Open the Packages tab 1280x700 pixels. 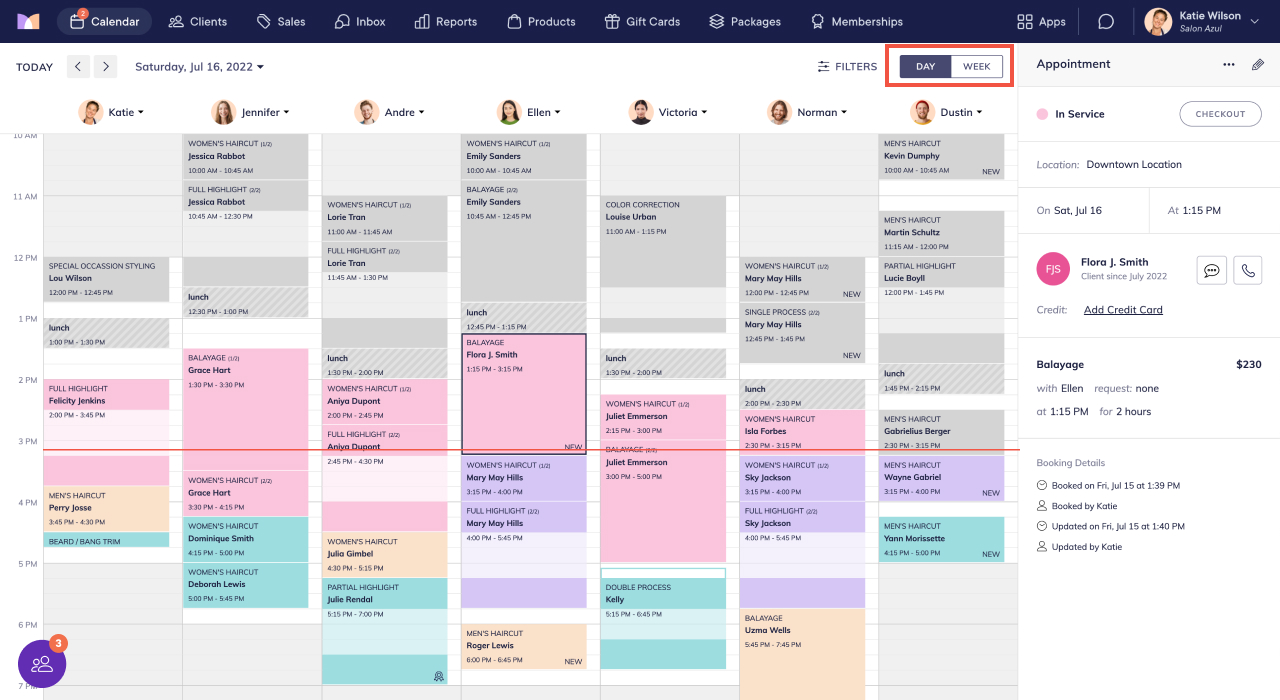pyautogui.click(x=745, y=21)
